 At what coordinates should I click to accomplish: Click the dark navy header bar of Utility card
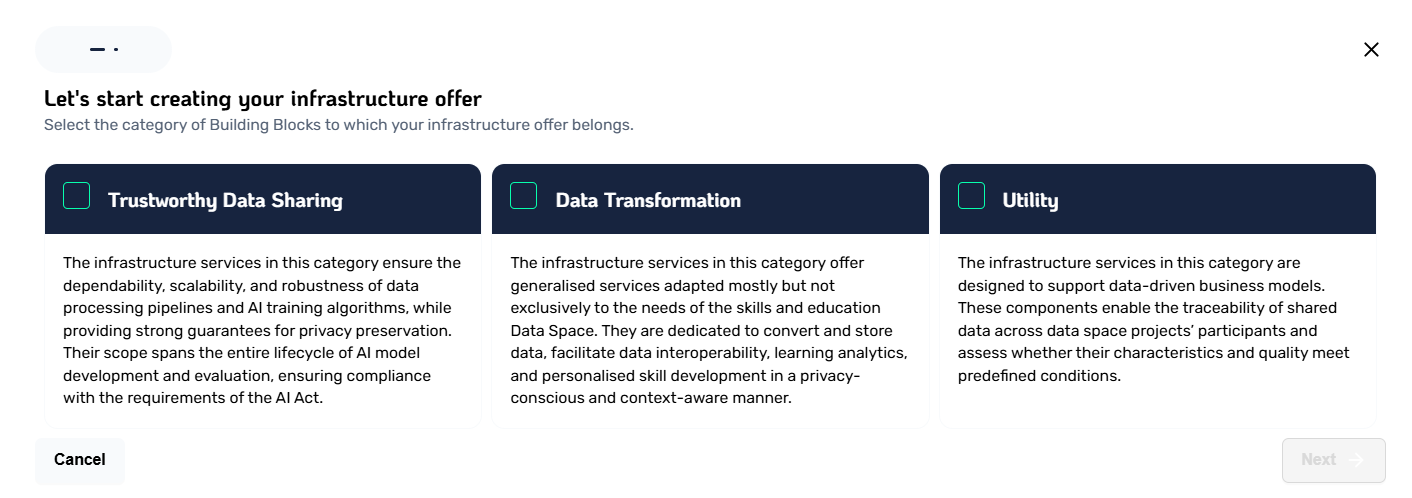1158,199
